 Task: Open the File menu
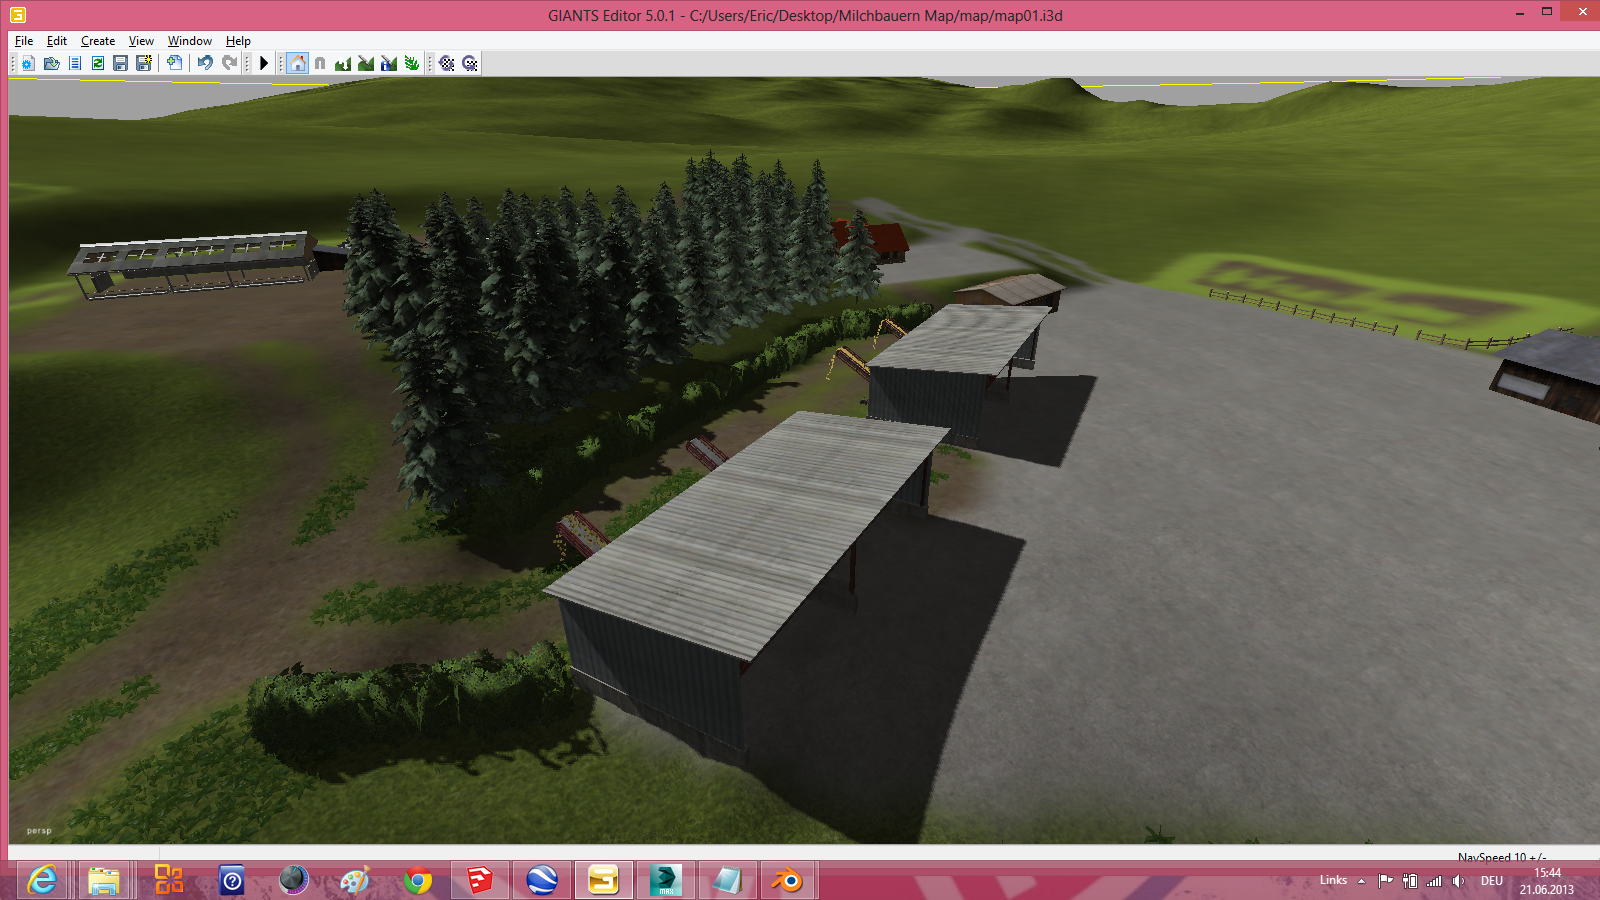coord(24,41)
